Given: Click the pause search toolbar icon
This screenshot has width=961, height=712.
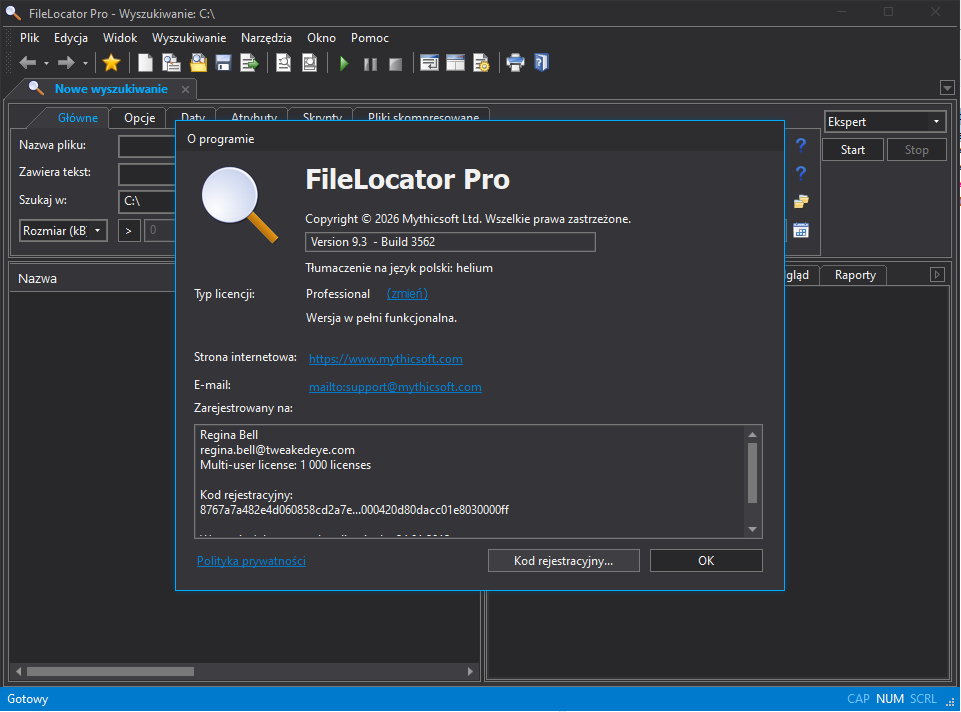Looking at the screenshot, I should click(x=370, y=64).
